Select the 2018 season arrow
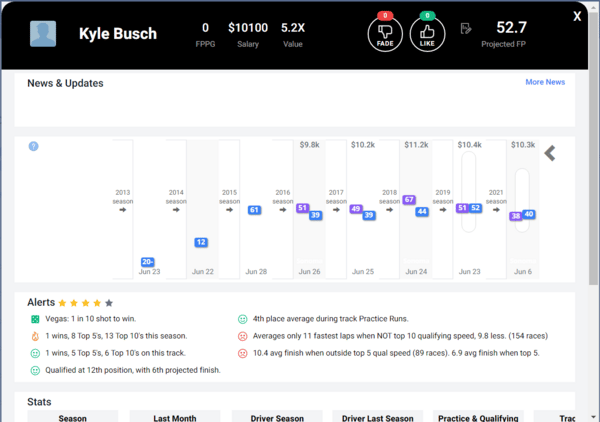Screen dimensions: 600x422 [390, 210]
